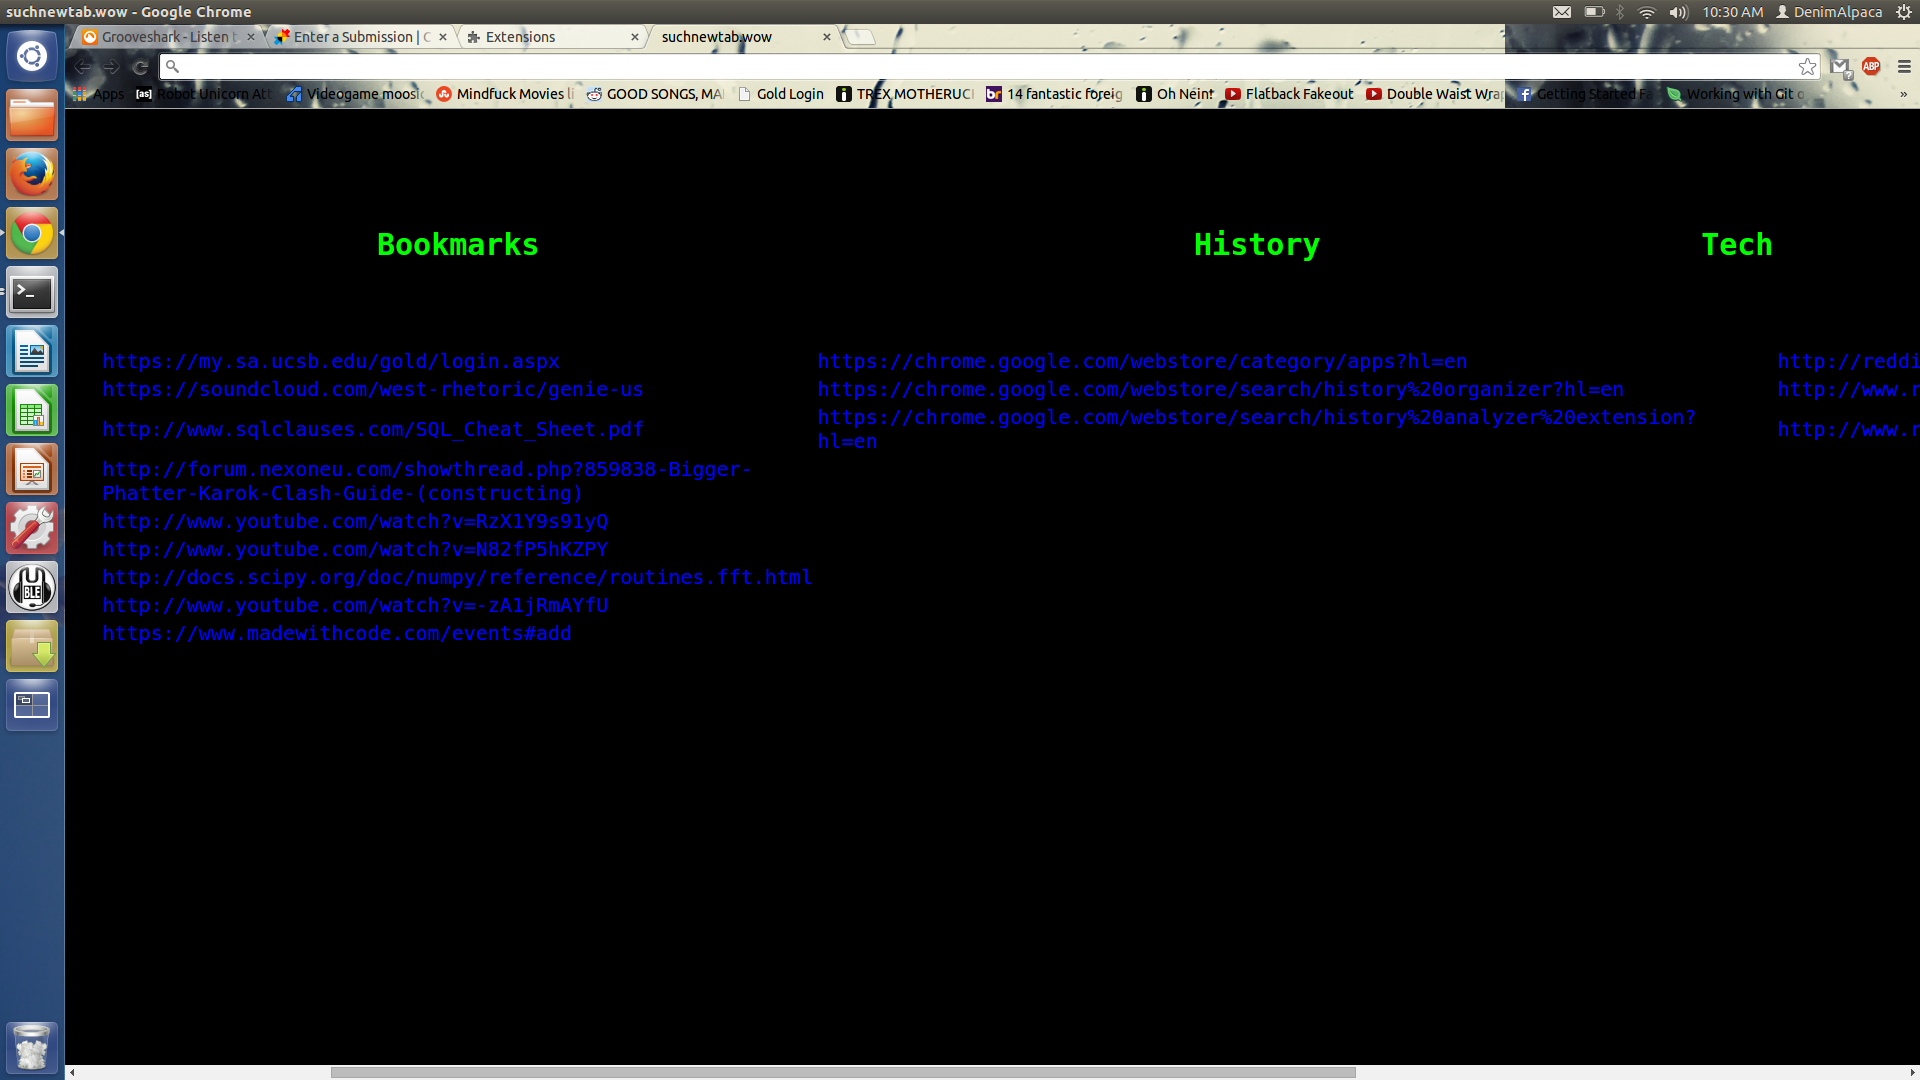The height and width of the screenshot is (1080, 1920).
Task: Click the reload page button
Action: 141,67
